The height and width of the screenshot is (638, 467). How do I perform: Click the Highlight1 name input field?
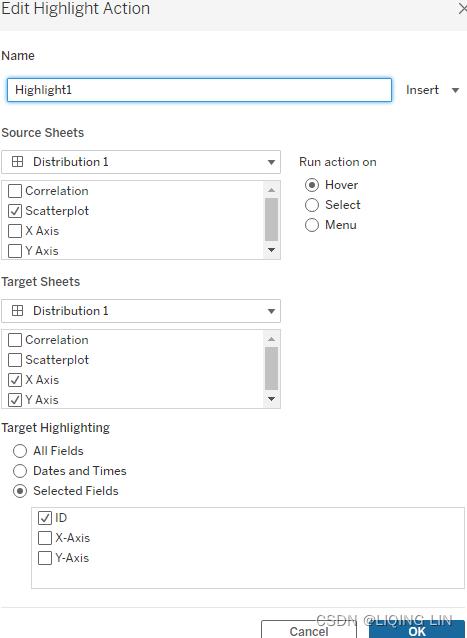pyautogui.click(x=199, y=90)
